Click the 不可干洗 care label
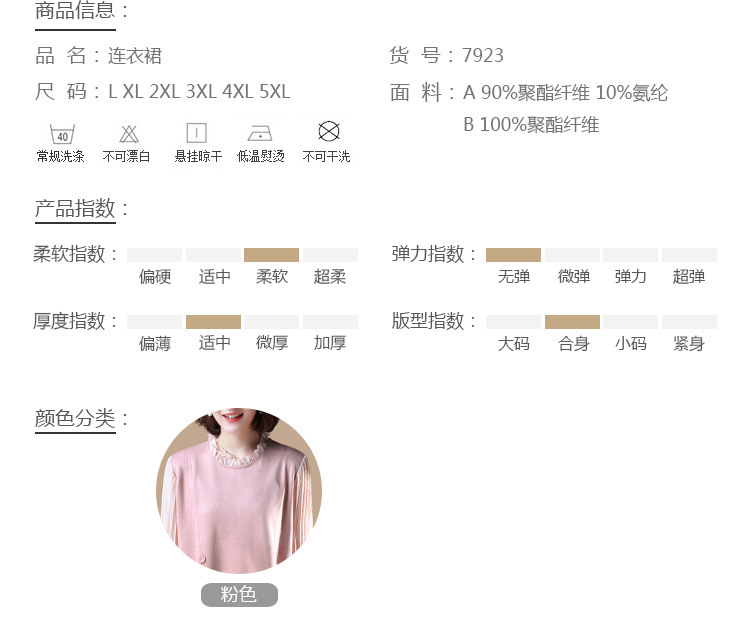 (326, 156)
